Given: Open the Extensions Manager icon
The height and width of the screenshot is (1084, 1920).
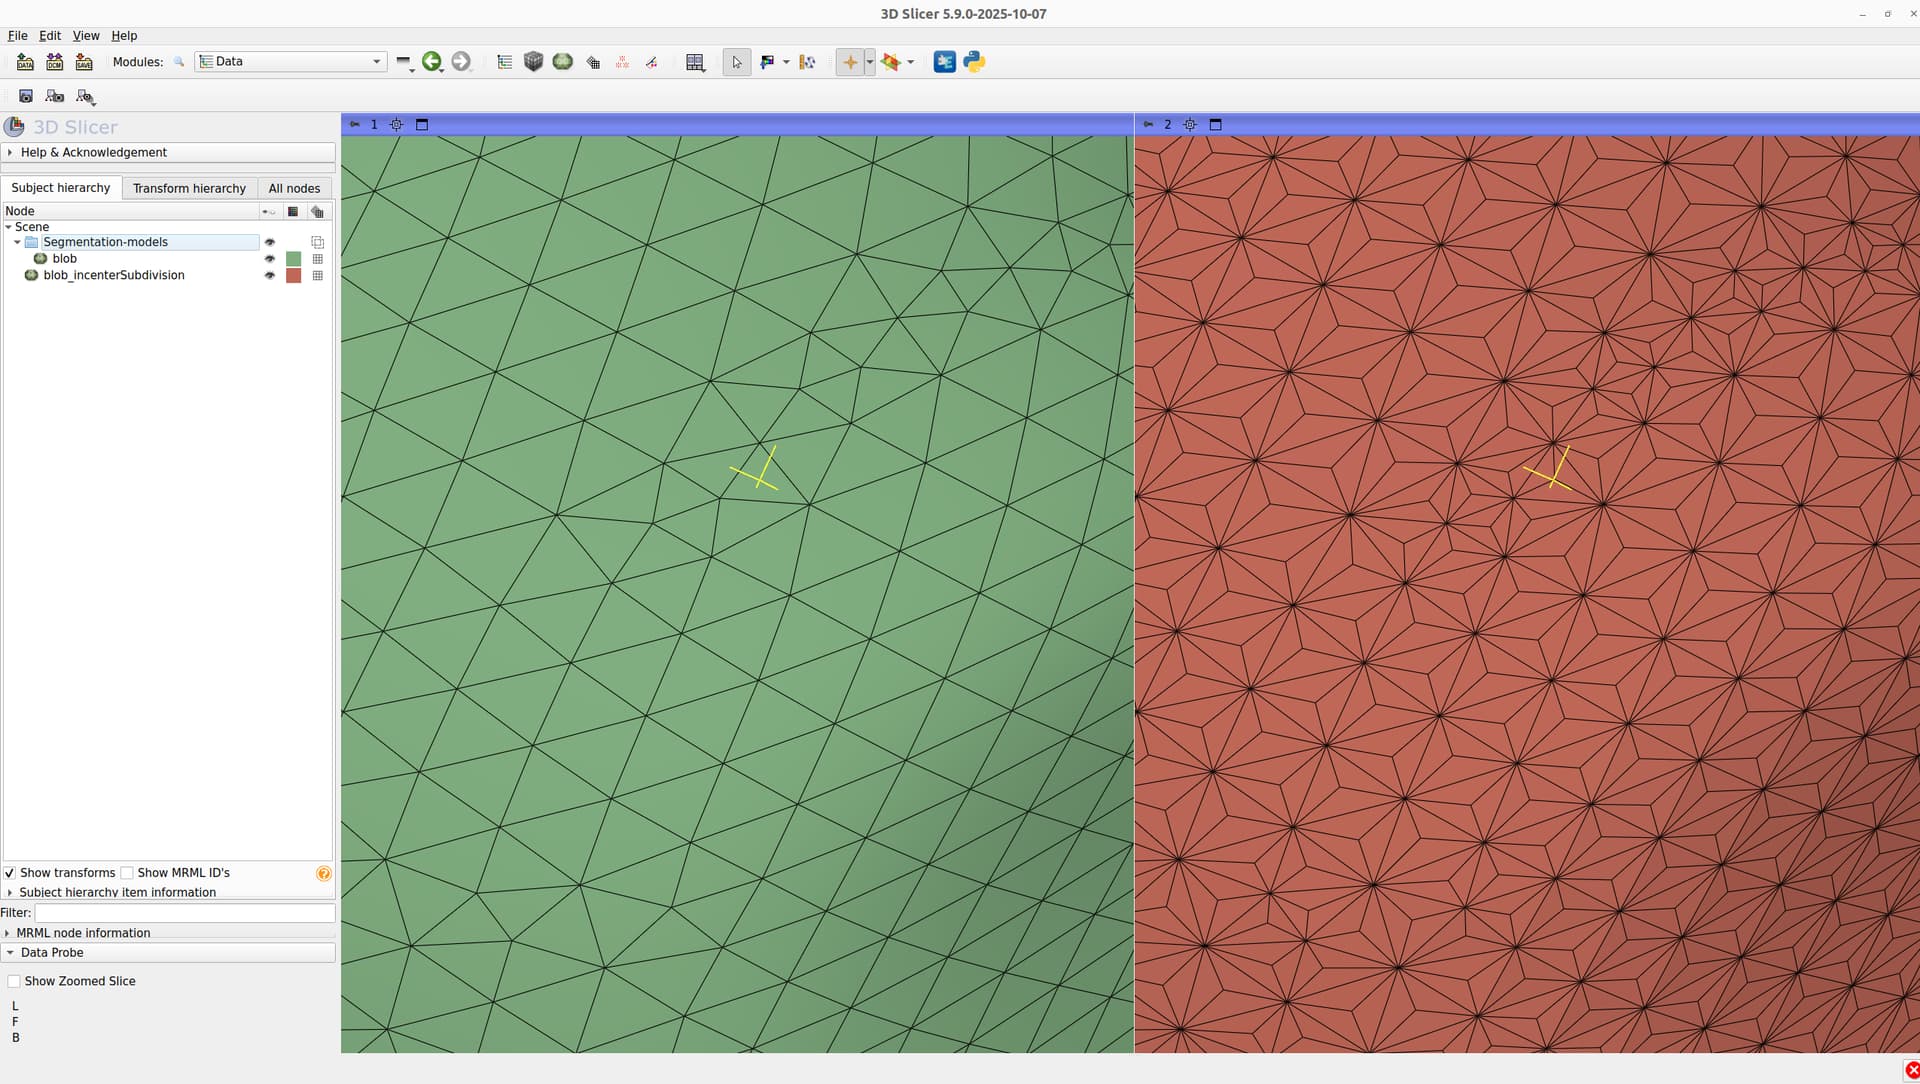Looking at the screenshot, I should [944, 62].
